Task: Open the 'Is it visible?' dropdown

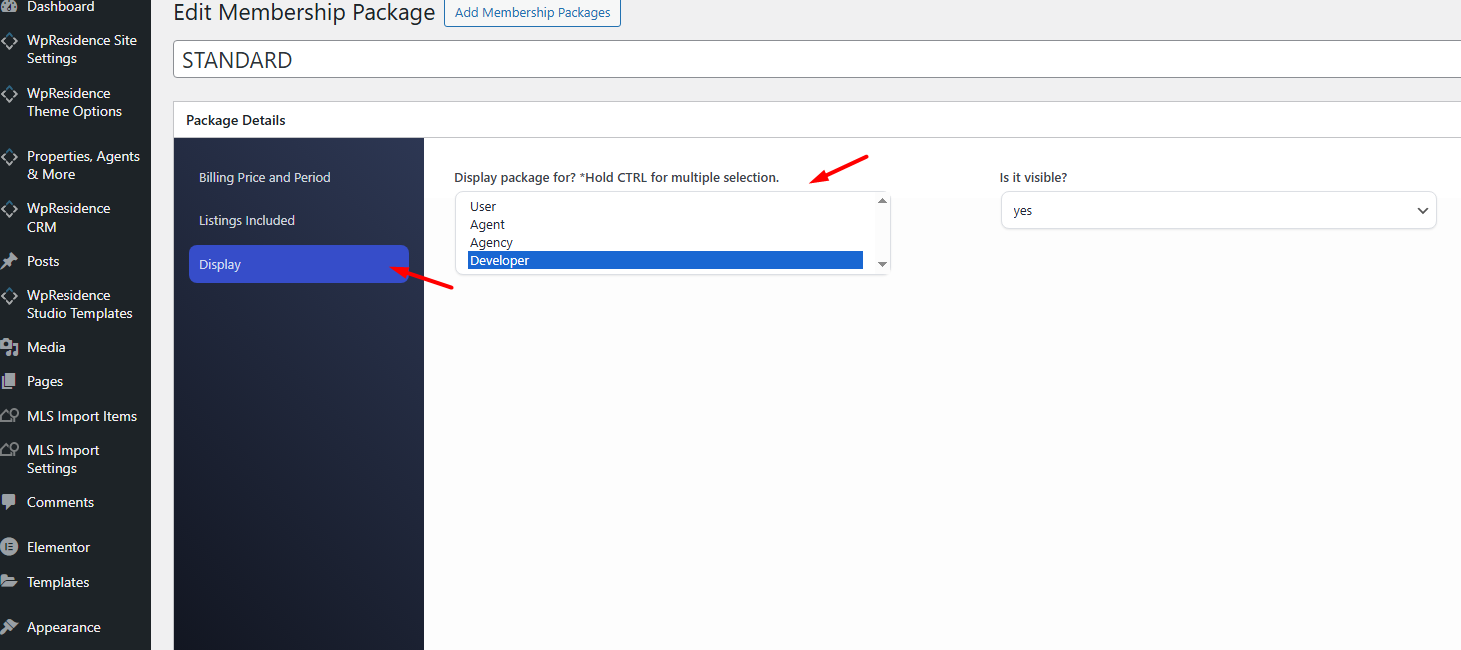Action: (x=1218, y=211)
